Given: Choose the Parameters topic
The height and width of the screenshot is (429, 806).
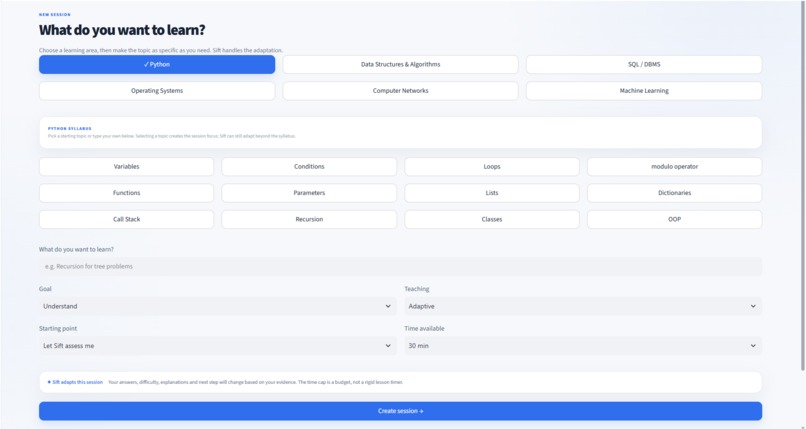Looking at the screenshot, I should pos(309,193).
